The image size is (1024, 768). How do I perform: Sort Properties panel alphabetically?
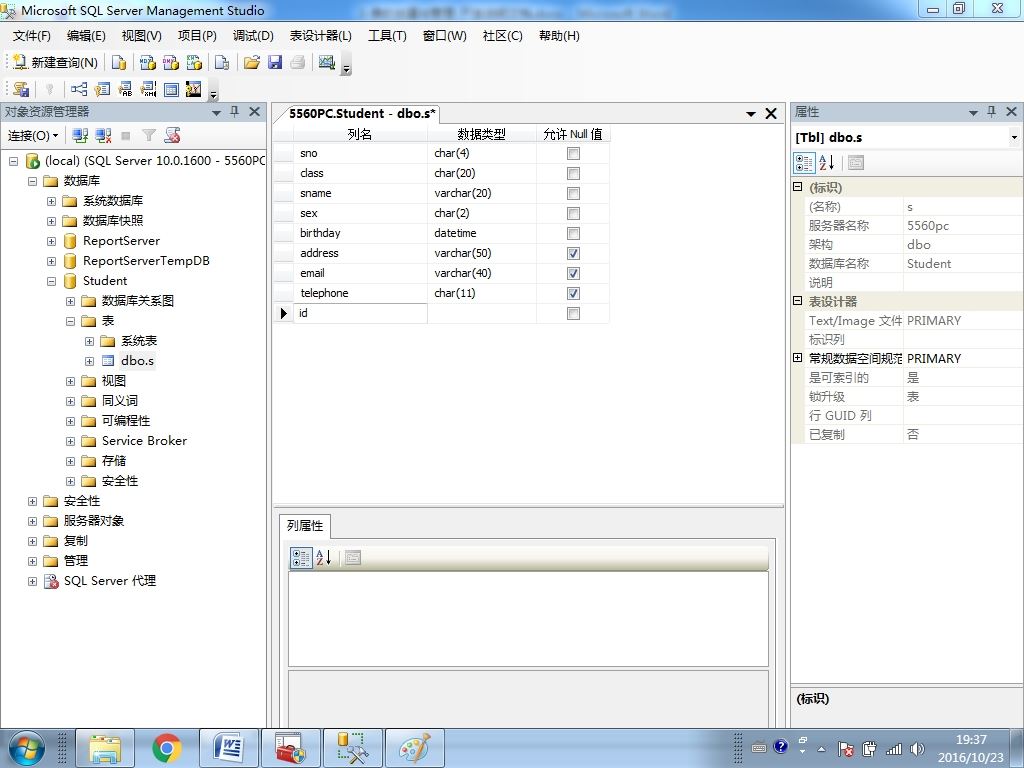[826, 163]
